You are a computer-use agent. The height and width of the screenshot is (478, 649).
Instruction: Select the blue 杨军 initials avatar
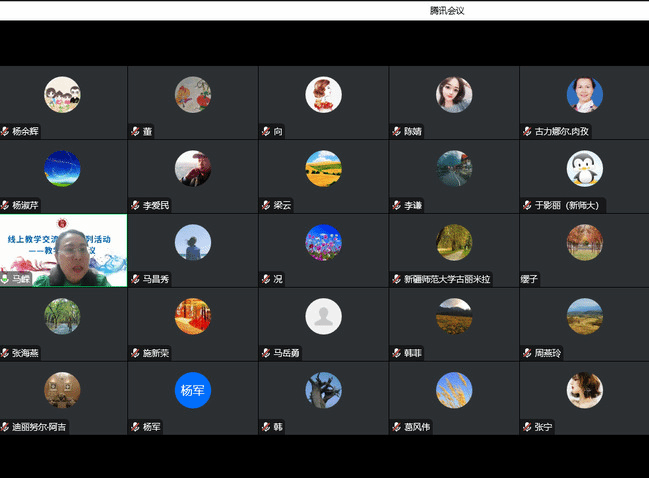click(193, 390)
